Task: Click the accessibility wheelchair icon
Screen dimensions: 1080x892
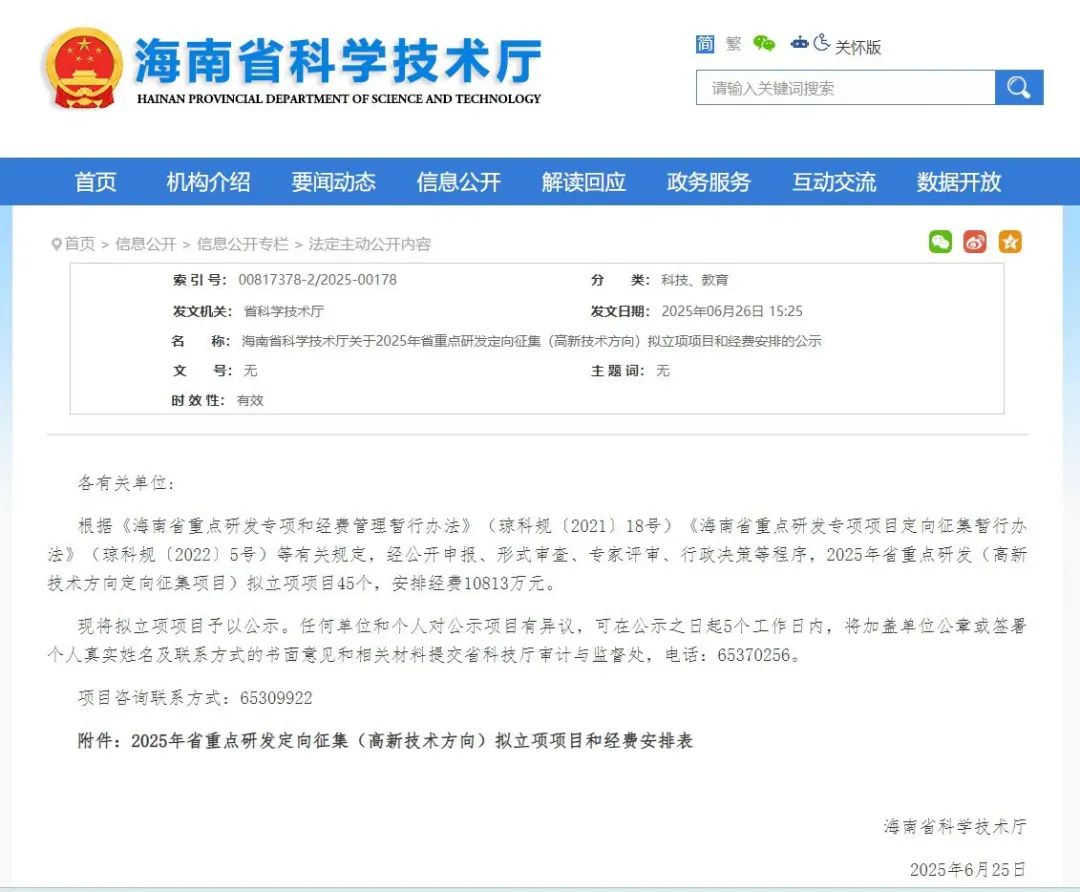Action: click(x=822, y=43)
